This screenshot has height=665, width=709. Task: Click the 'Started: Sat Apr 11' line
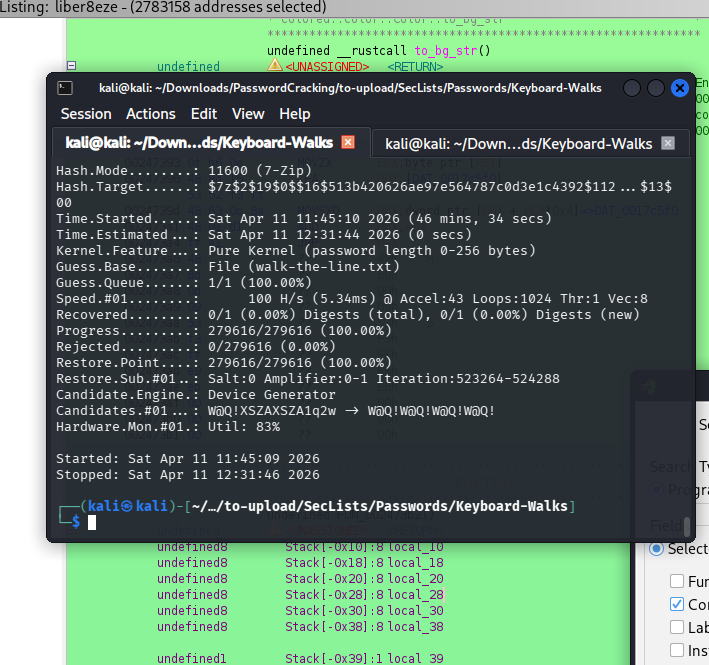pyautogui.click(x=188, y=459)
